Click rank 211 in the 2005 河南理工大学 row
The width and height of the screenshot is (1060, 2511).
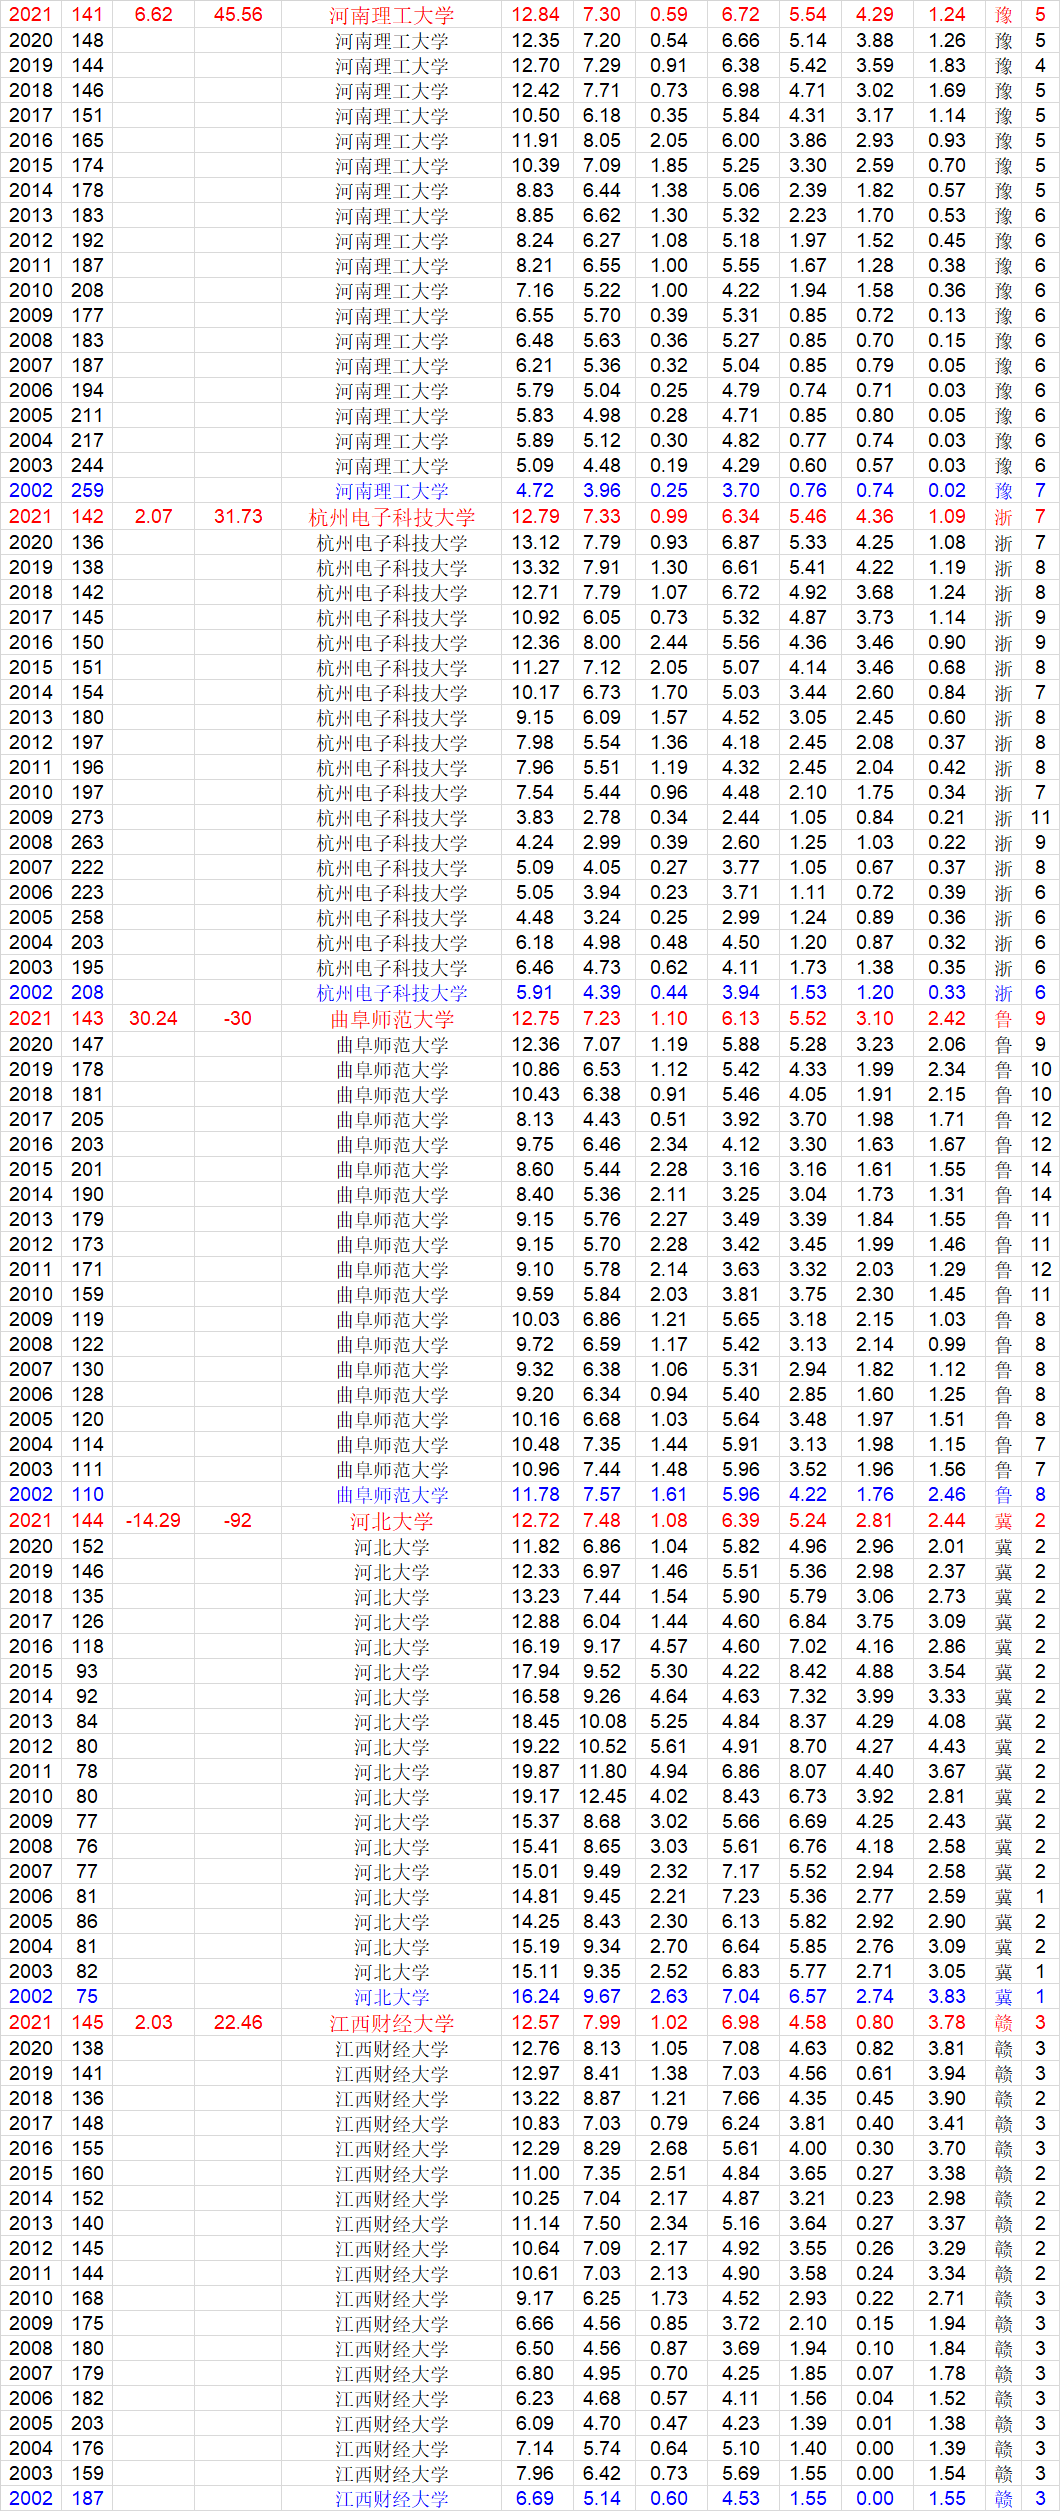[x=87, y=416]
